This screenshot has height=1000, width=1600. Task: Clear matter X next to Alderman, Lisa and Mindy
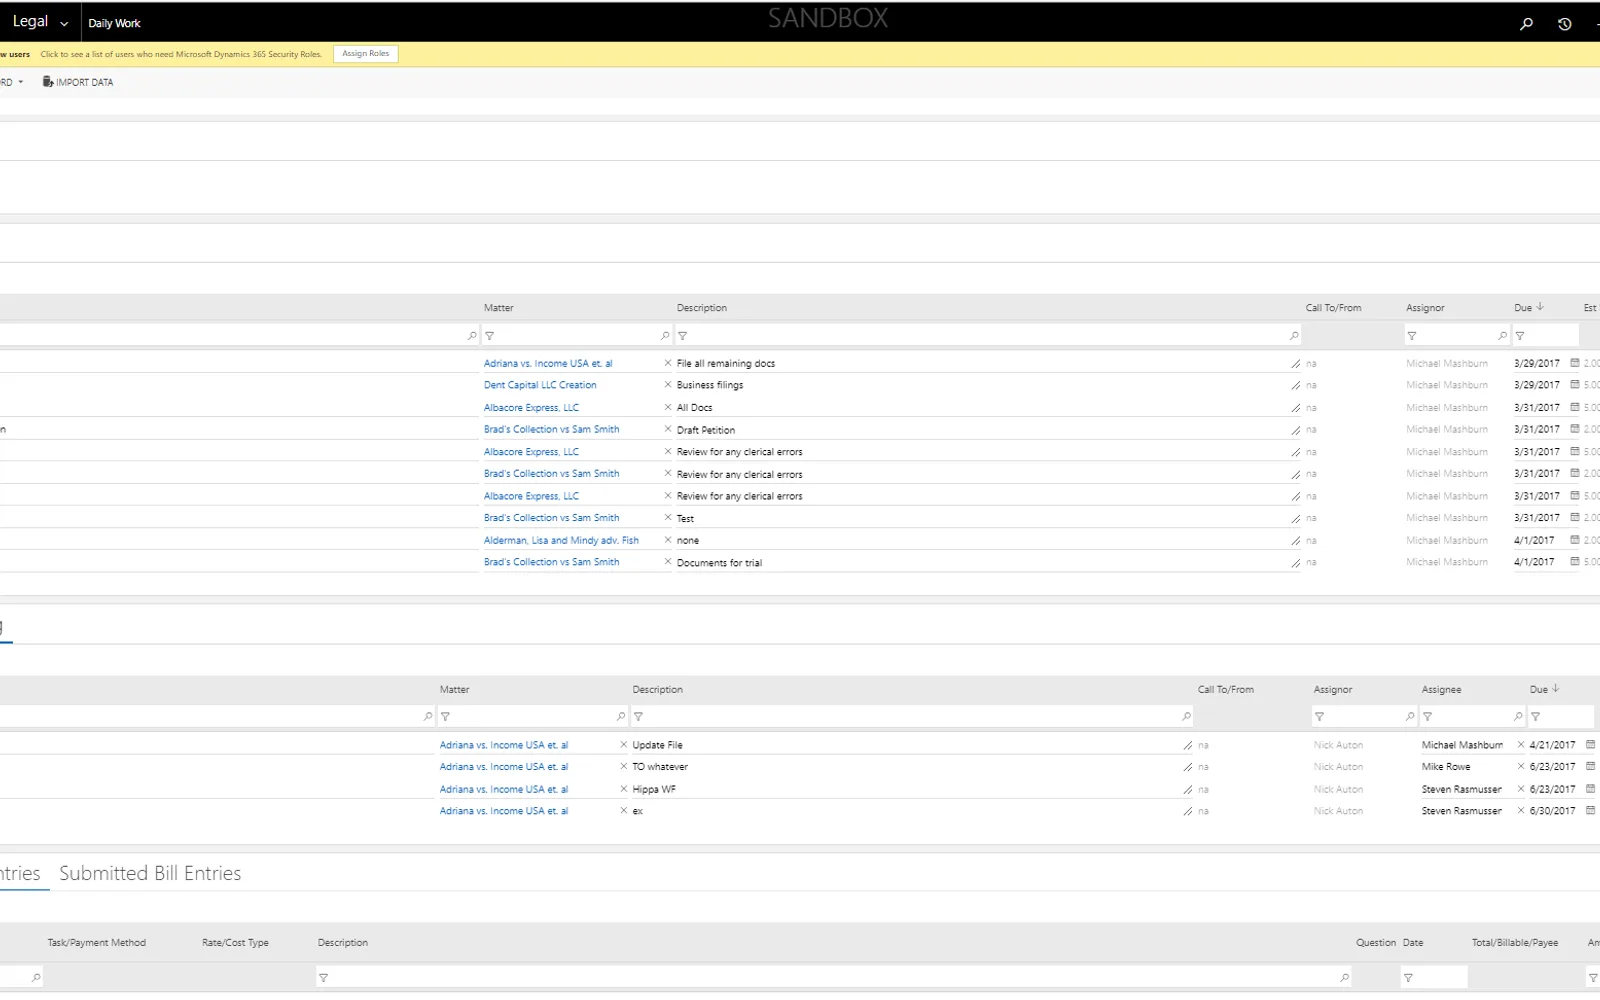pos(668,540)
